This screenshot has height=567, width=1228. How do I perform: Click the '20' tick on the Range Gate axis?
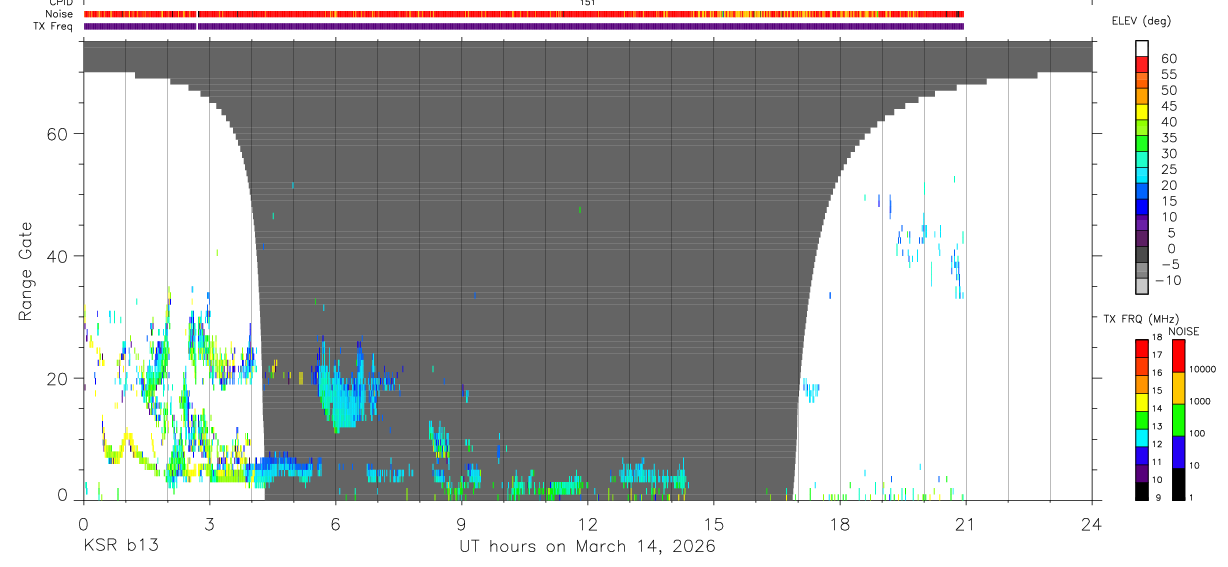[x=59, y=378]
